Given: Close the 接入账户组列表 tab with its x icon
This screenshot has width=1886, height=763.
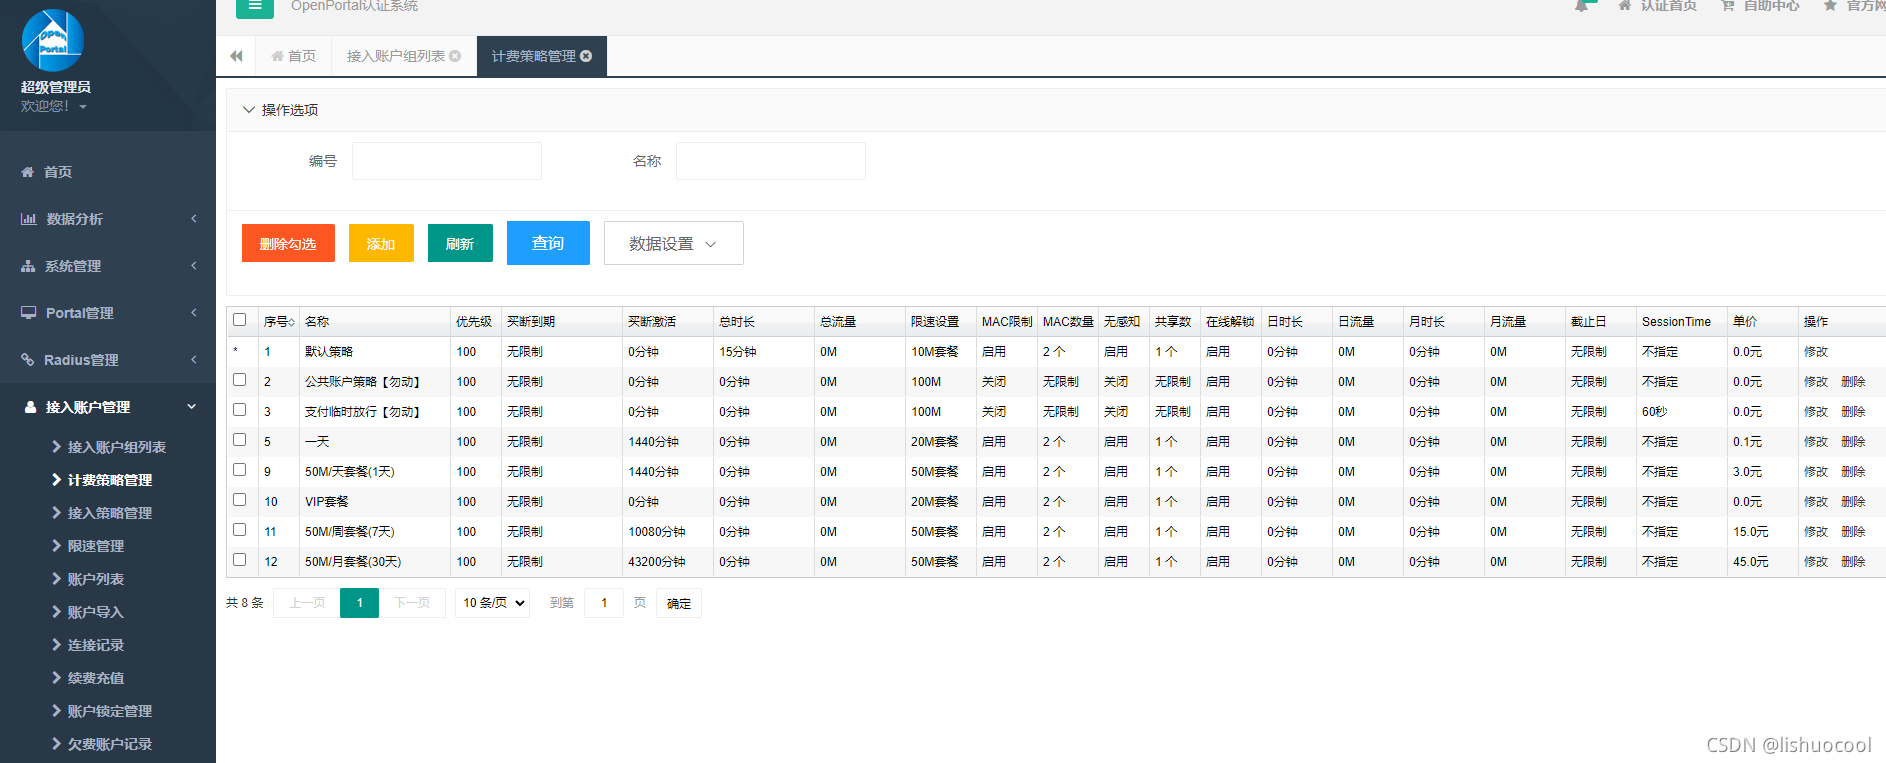Looking at the screenshot, I should pyautogui.click(x=455, y=56).
